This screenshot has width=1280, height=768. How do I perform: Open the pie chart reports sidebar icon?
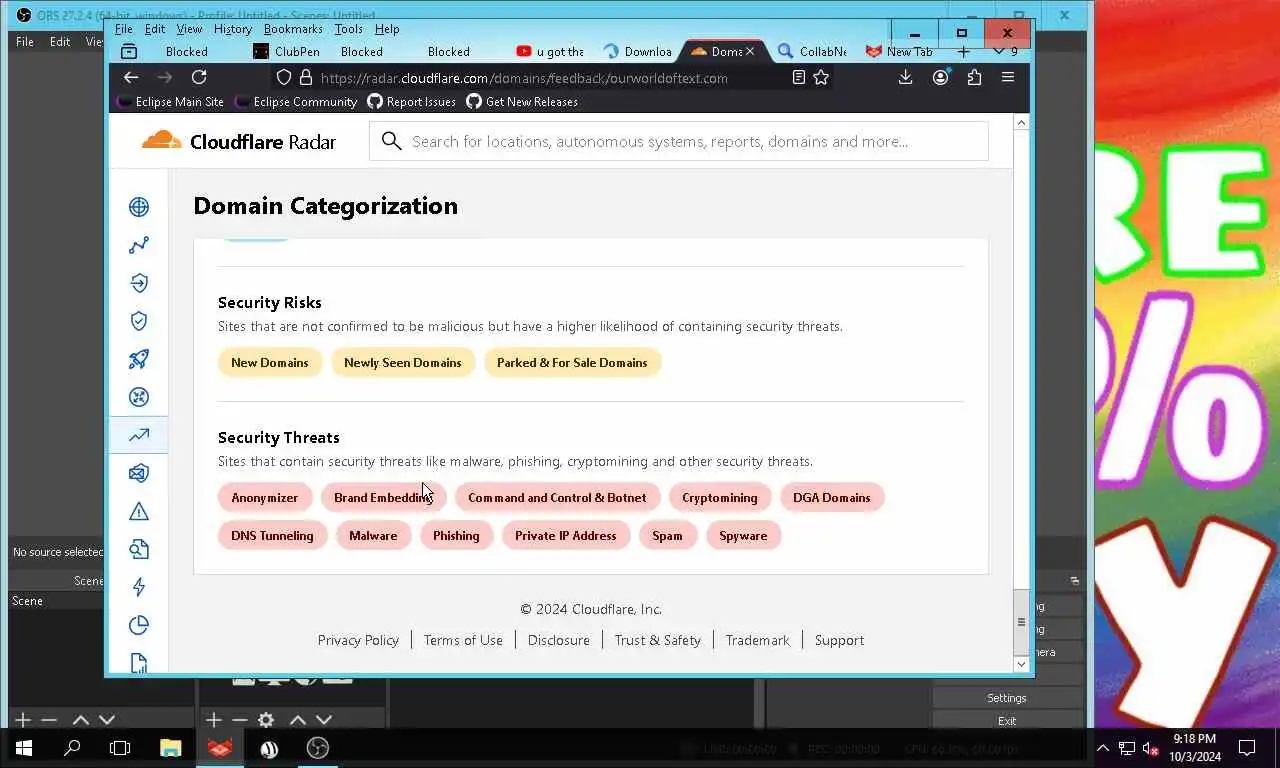tap(139, 625)
